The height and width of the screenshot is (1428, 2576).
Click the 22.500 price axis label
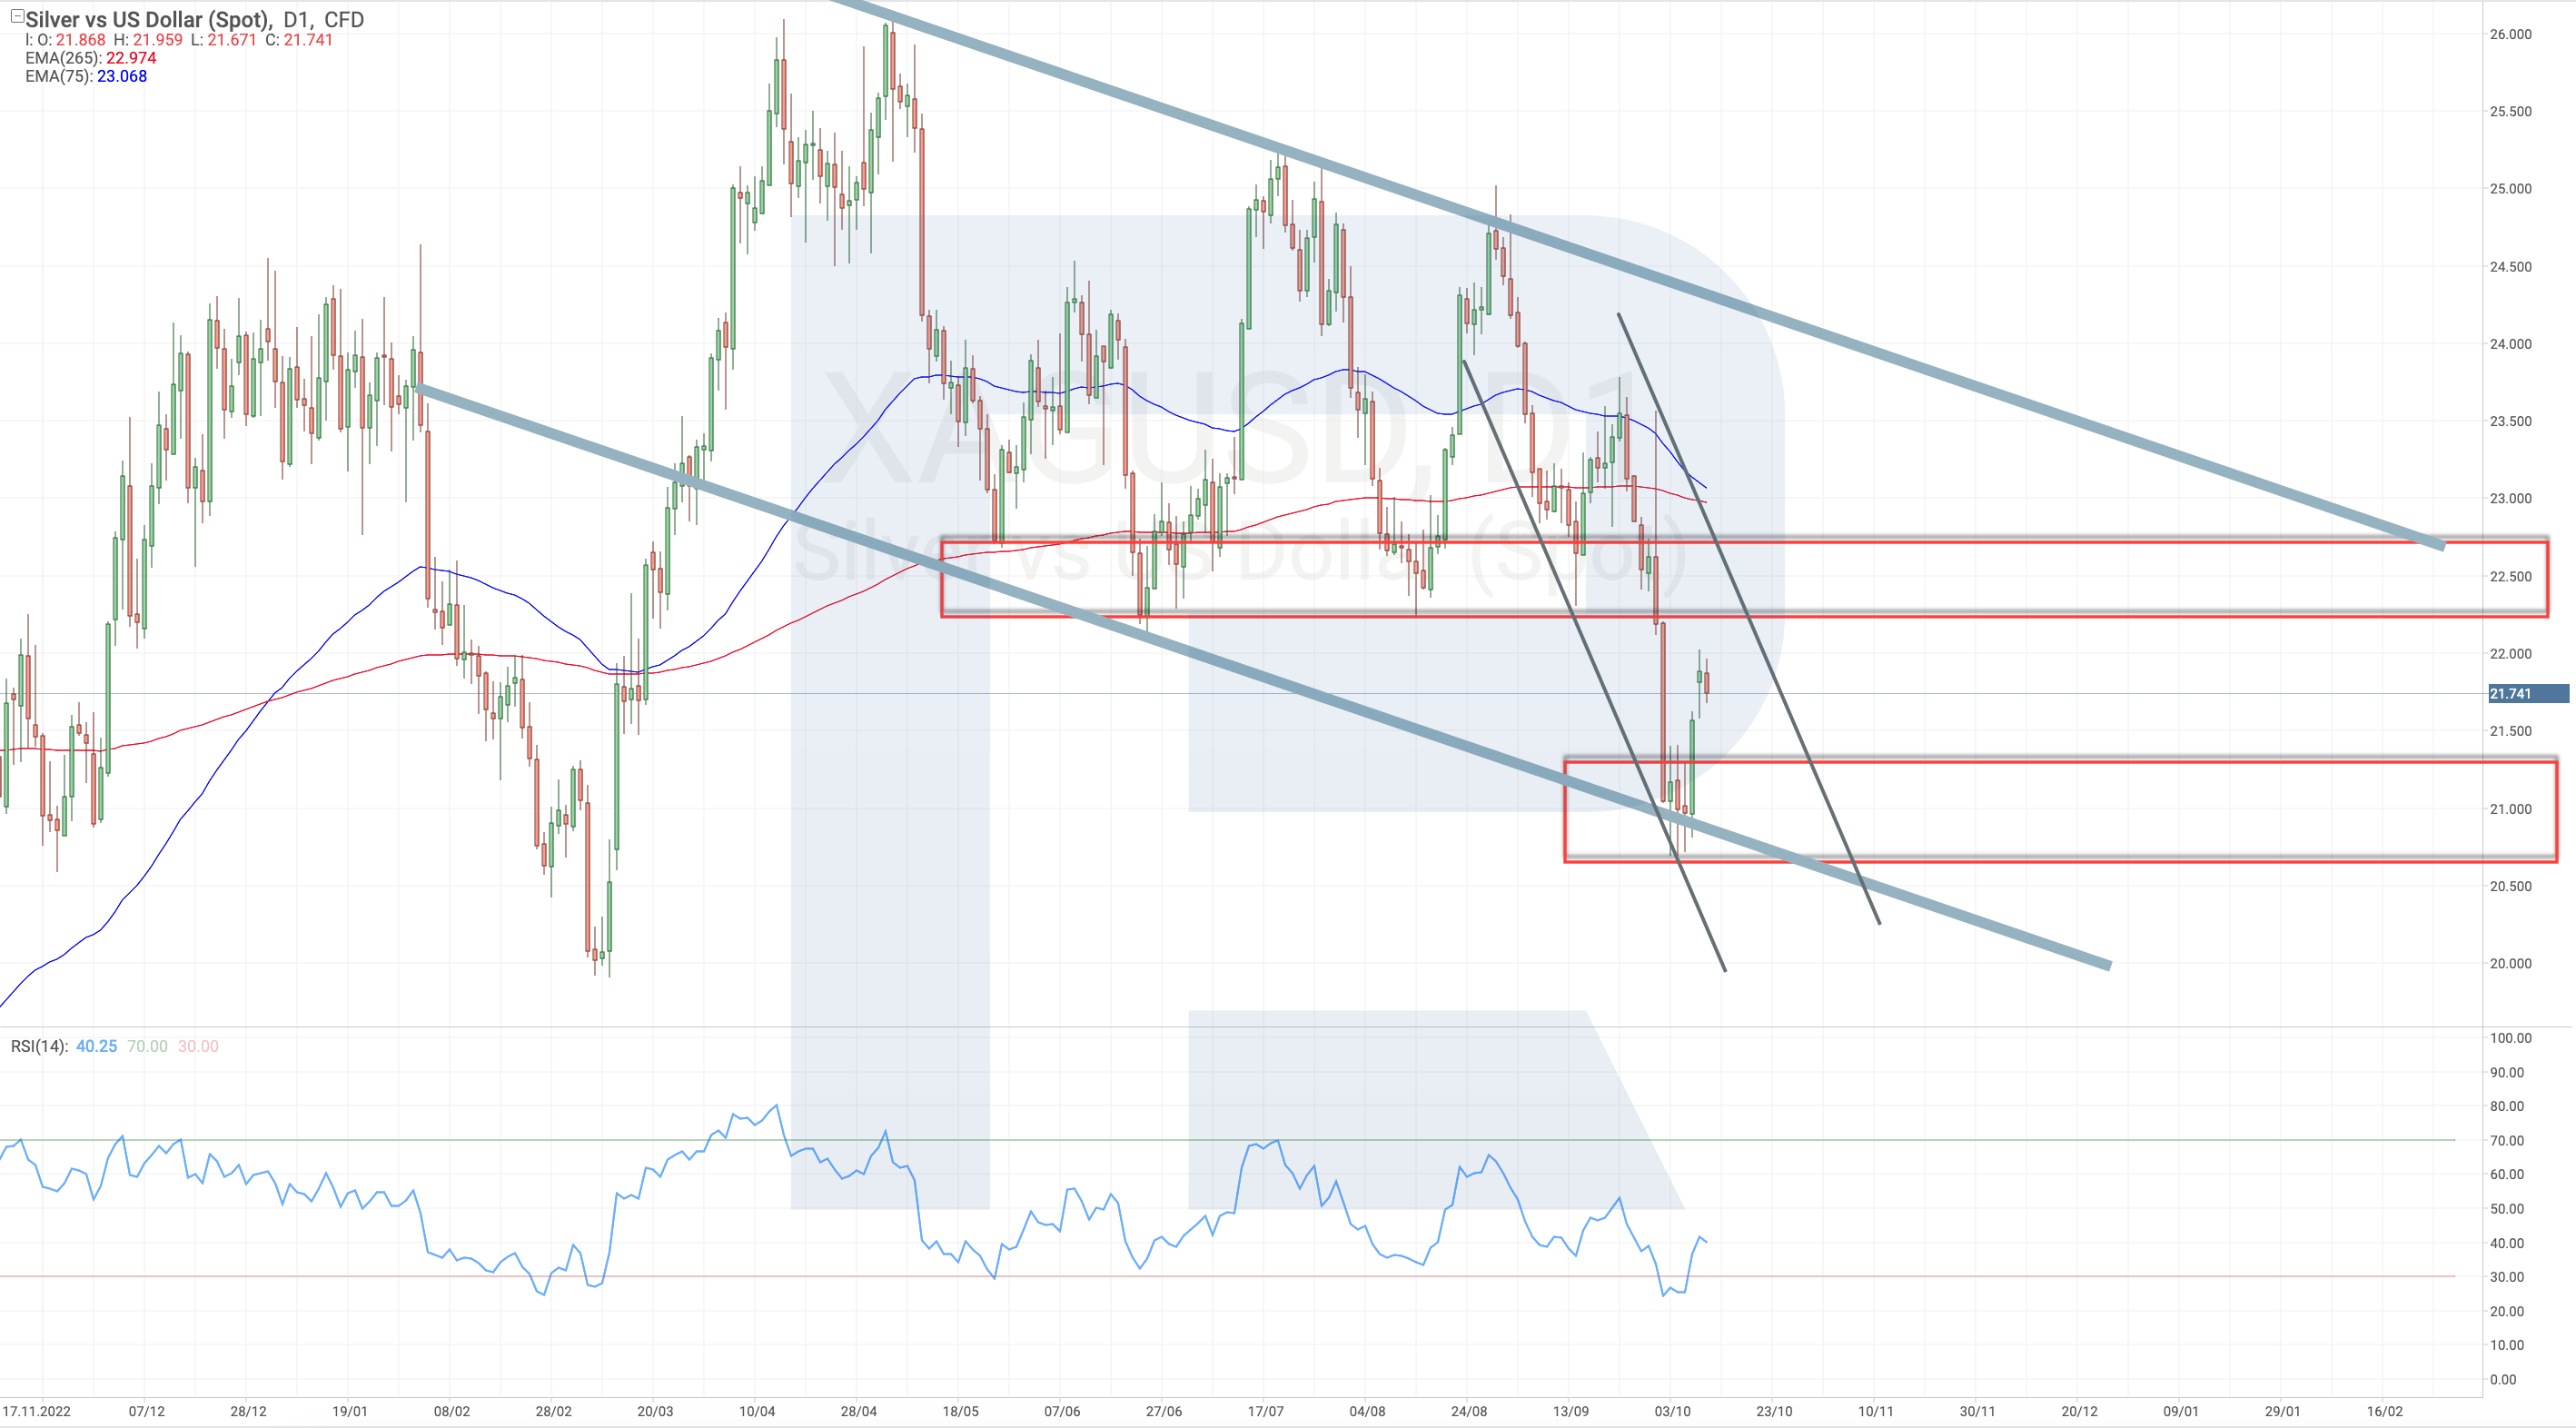tap(2510, 577)
